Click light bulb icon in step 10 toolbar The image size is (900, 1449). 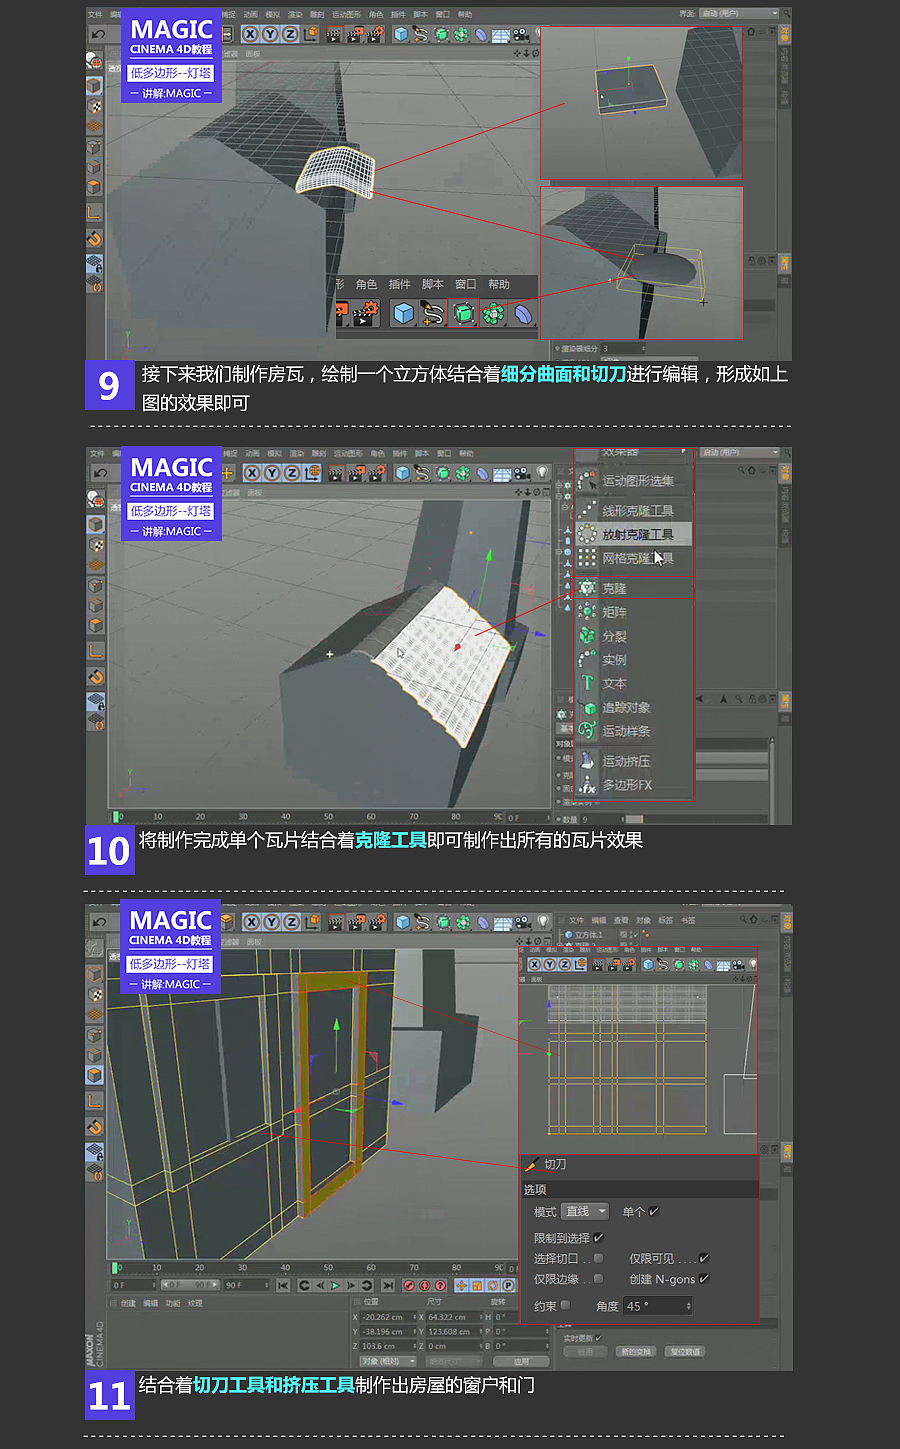(x=543, y=473)
